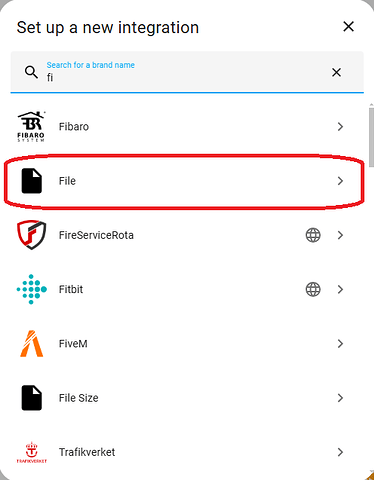The height and width of the screenshot is (480, 374).
Task: Expand the Fibaro entry chevron
Action: point(340,127)
